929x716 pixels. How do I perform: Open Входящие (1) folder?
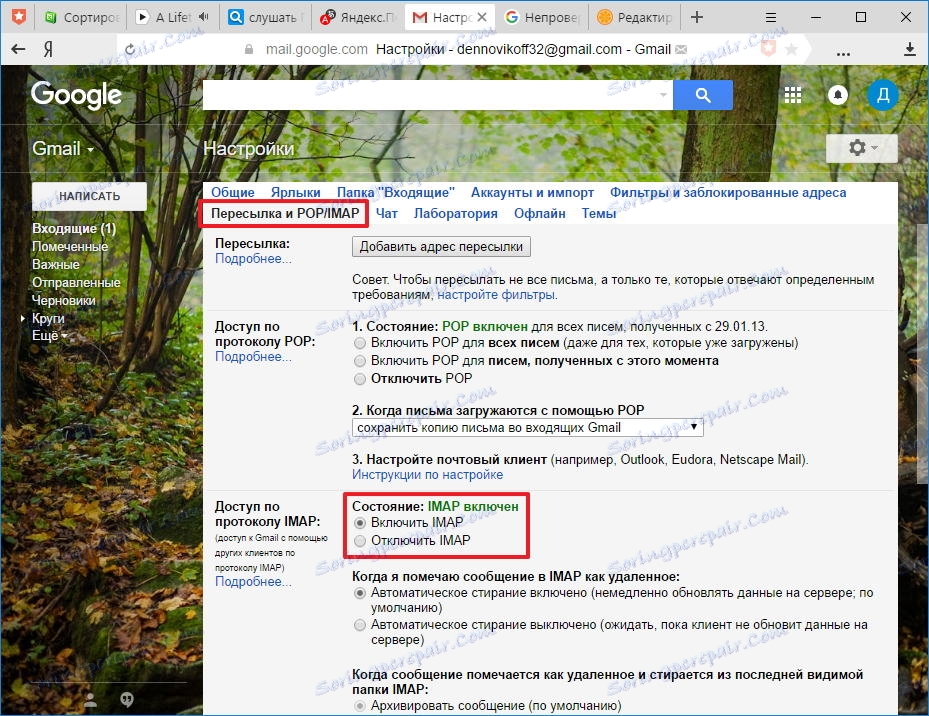74,228
